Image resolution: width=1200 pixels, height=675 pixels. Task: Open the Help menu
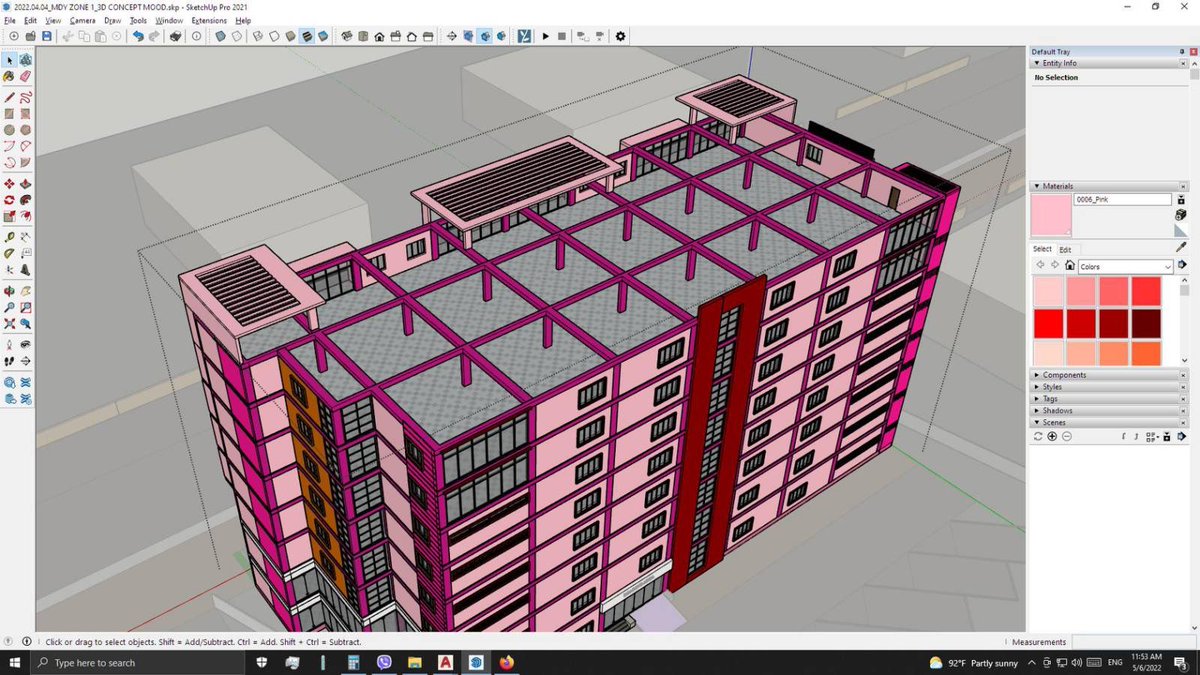(243, 20)
